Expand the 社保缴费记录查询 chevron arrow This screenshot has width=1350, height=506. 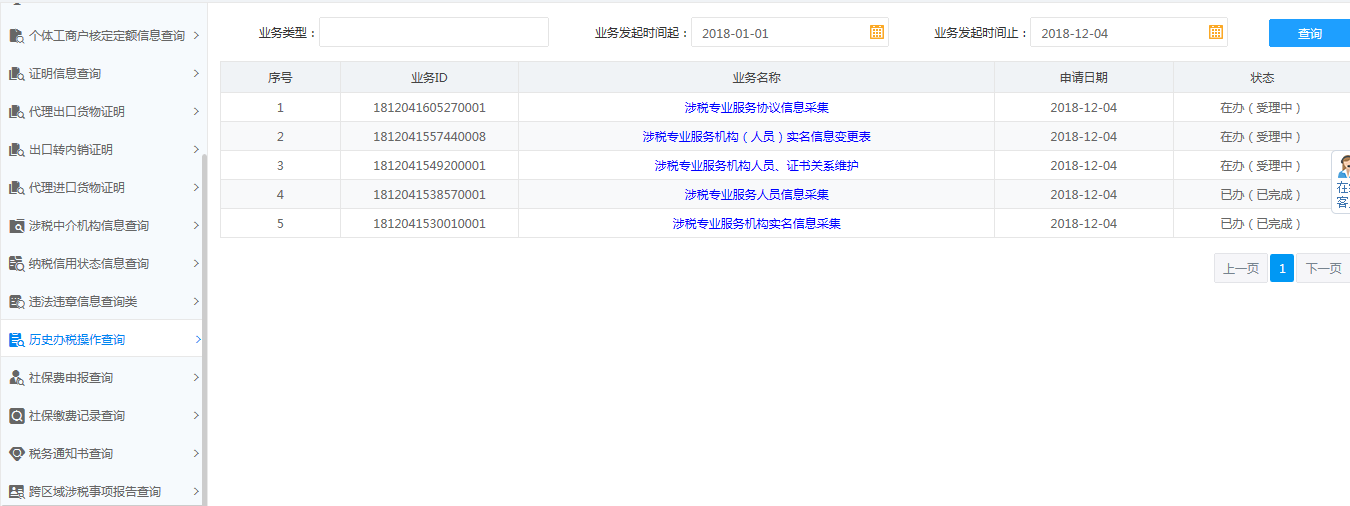196,416
